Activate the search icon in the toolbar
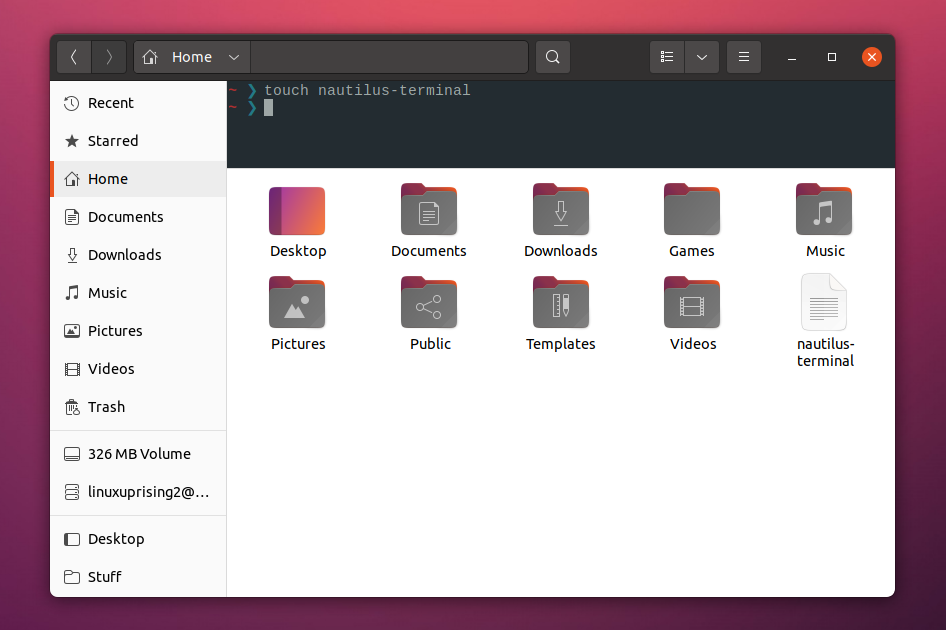 point(552,57)
